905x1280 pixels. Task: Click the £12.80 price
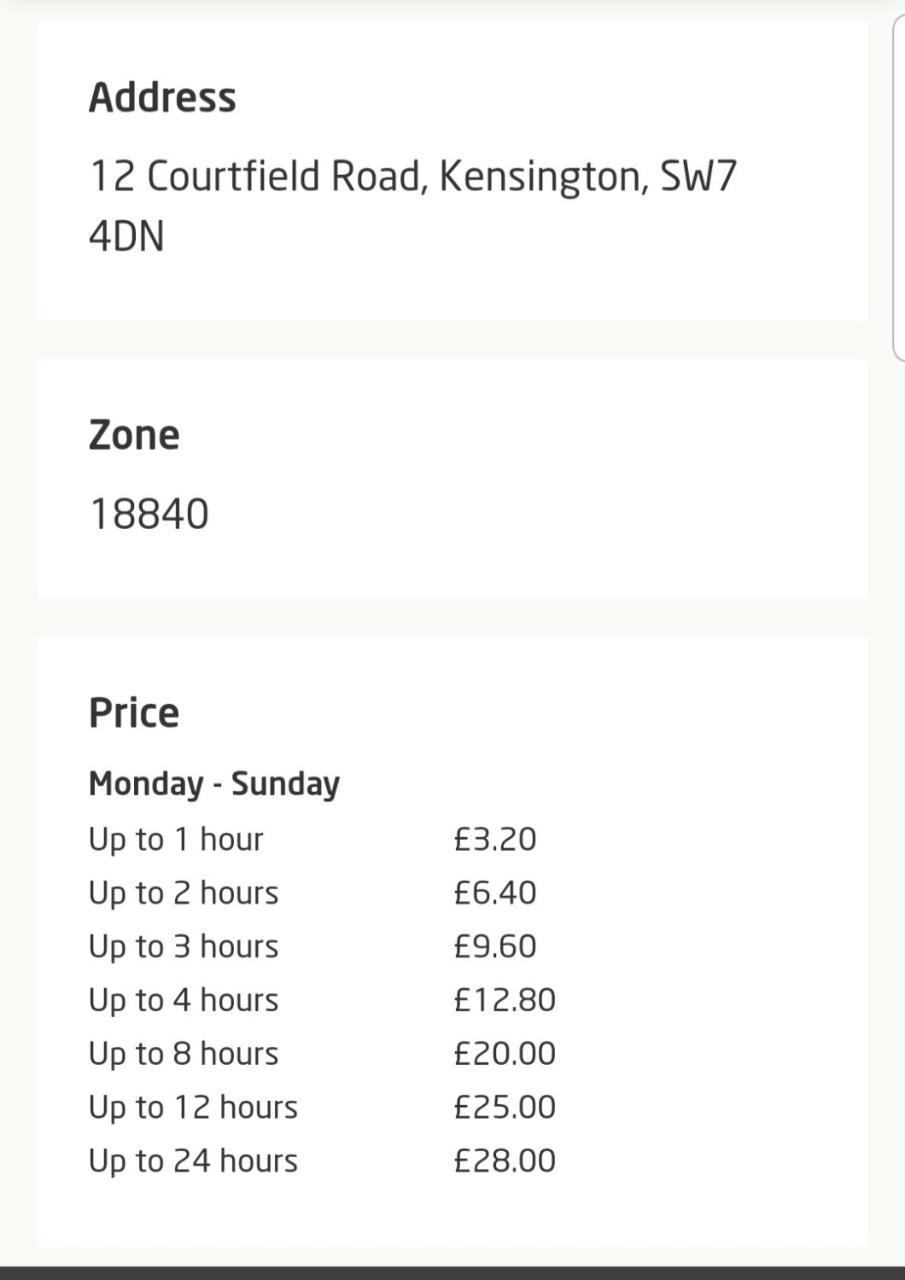pyautogui.click(x=504, y=1000)
